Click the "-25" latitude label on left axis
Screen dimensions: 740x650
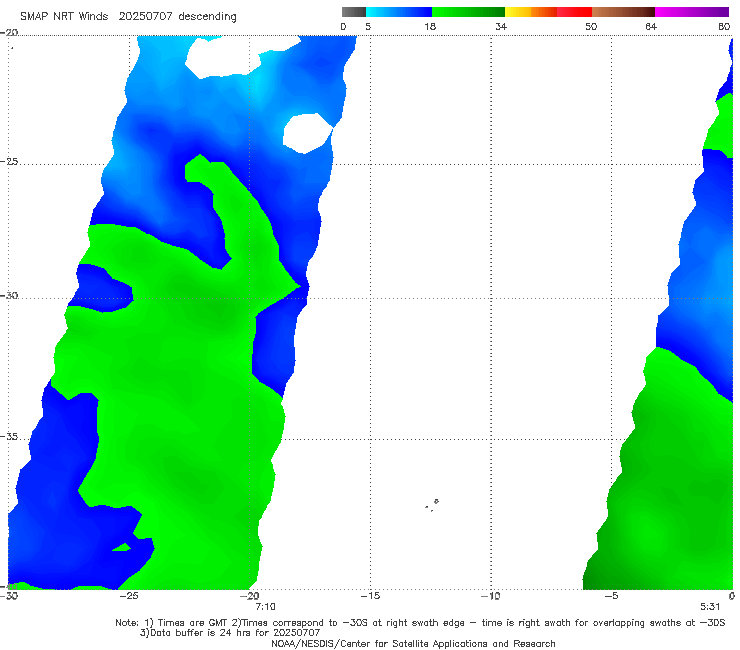(x=9, y=162)
